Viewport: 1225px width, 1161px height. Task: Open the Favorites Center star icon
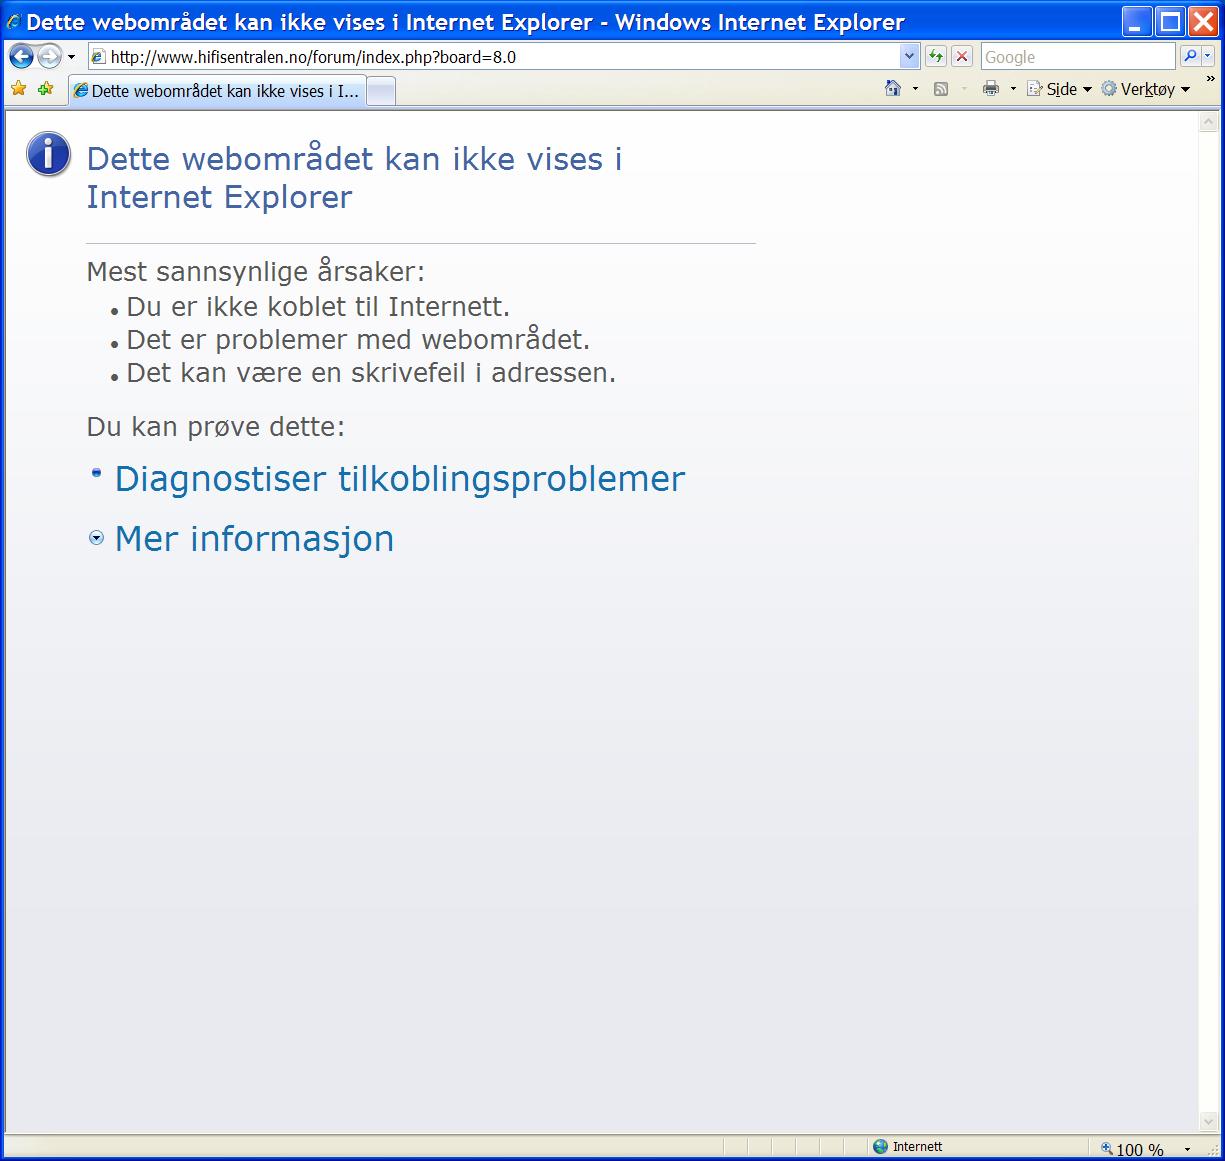(18, 89)
